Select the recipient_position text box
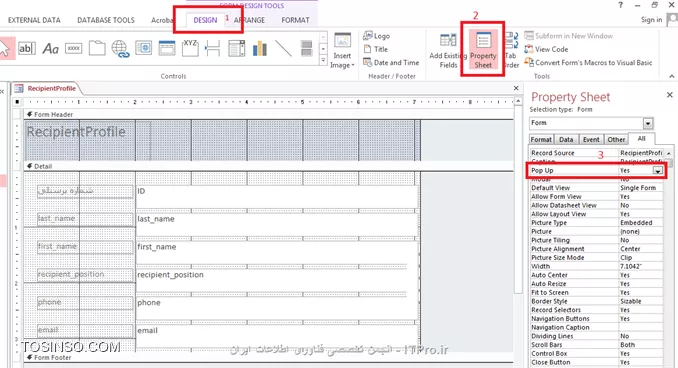Screen dimensions: 678x368 click(277, 280)
